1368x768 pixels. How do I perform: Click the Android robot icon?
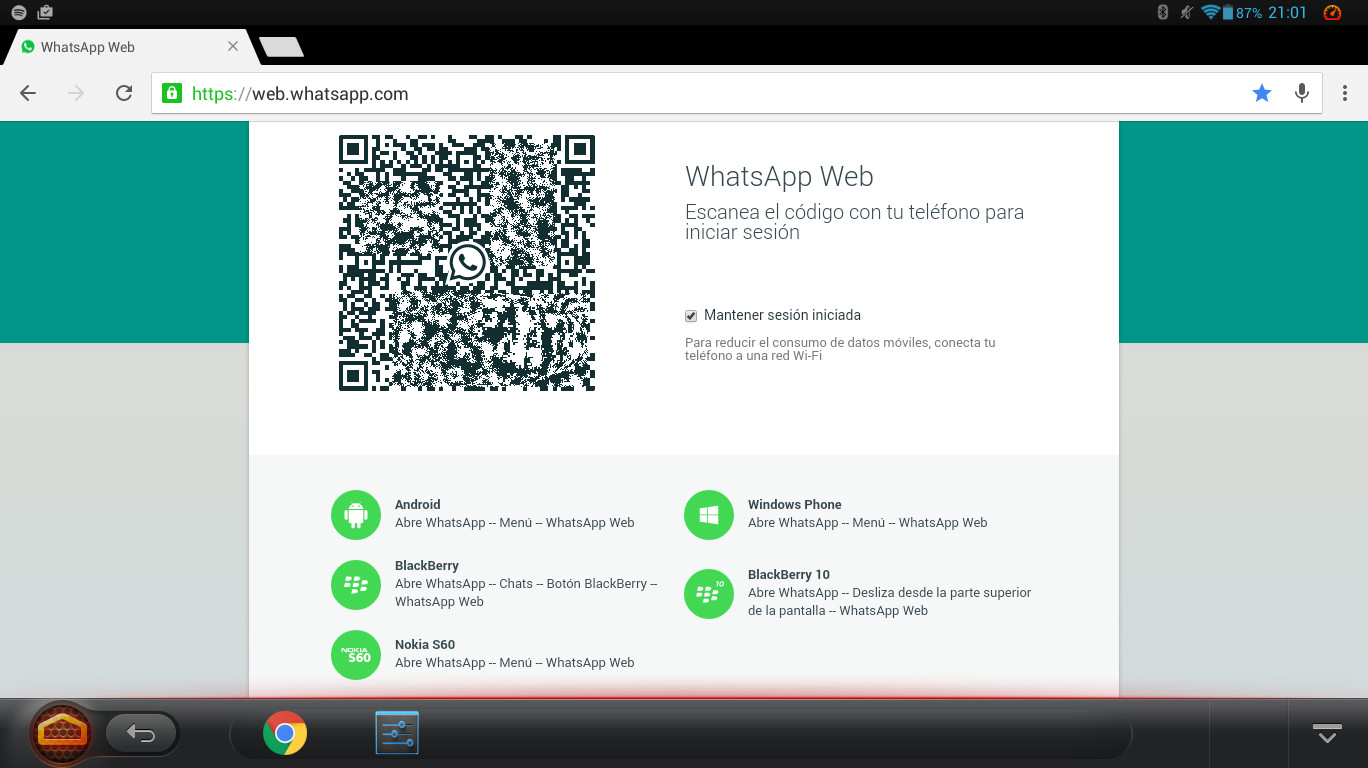[356, 515]
